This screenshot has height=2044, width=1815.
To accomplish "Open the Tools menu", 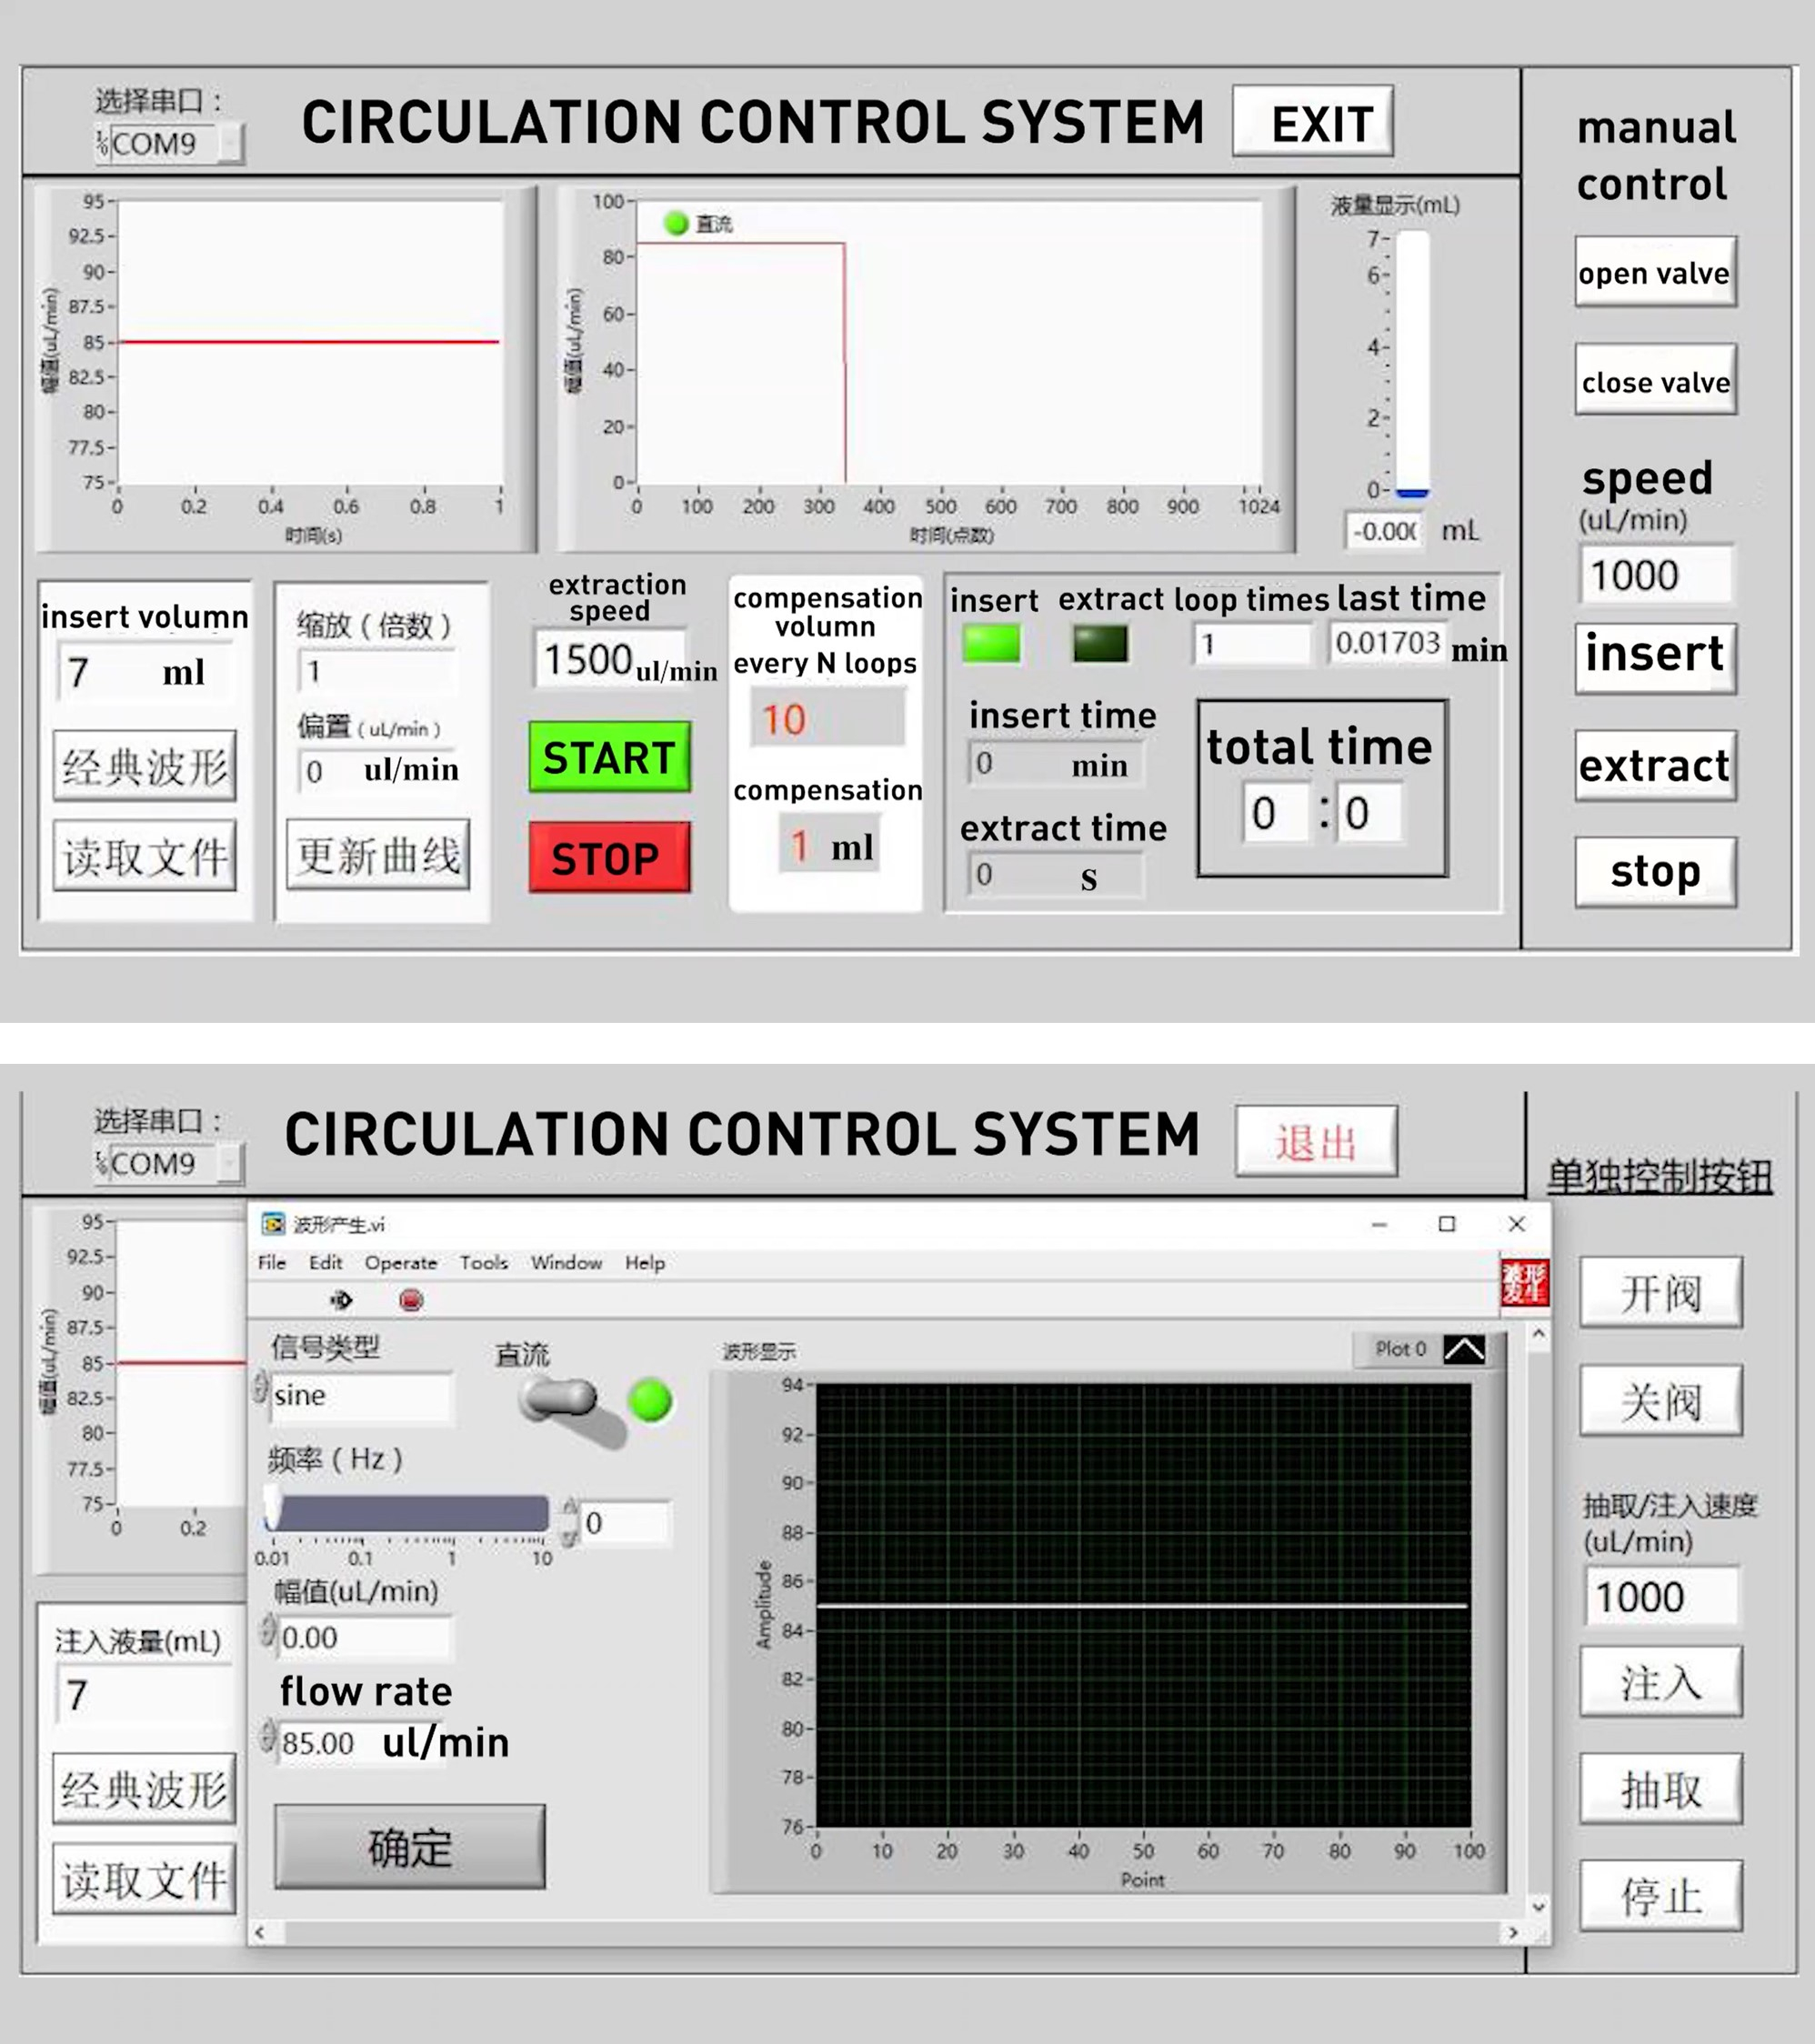I will click(x=483, y=1263).
